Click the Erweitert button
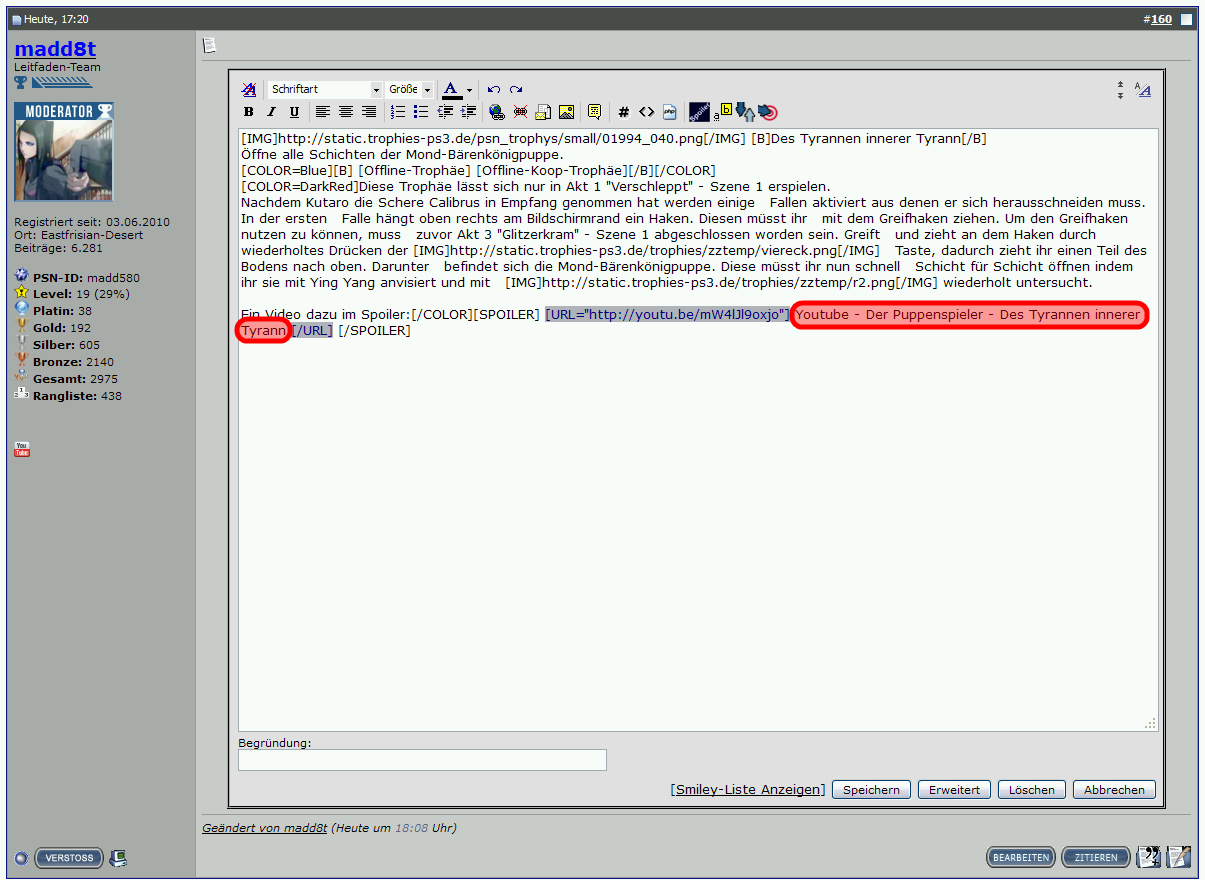Viewport: 1205px width, 880px height. pyautogui.click(x=954, y=790)
